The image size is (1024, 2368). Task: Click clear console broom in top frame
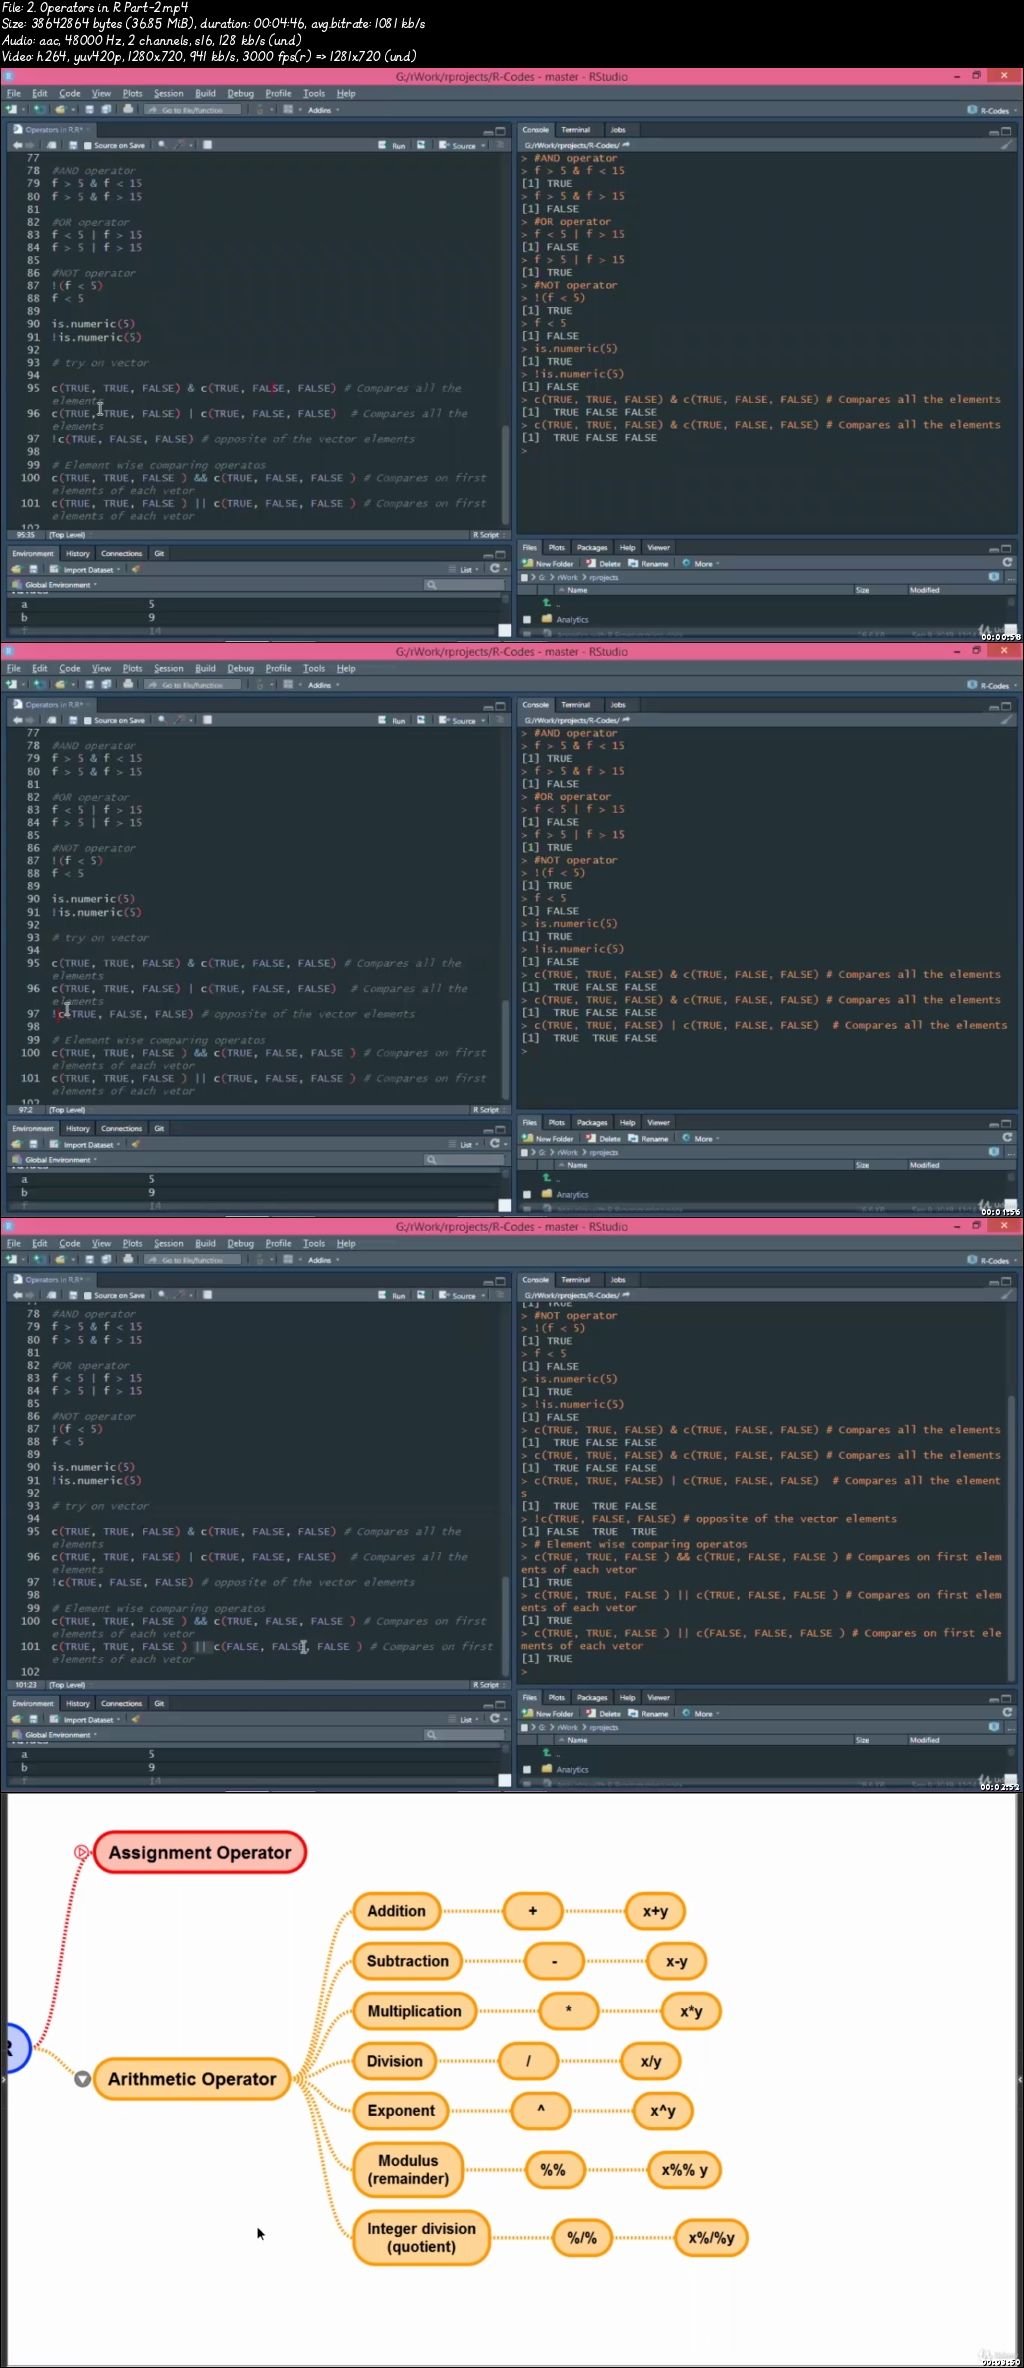tap(1007, 145)
